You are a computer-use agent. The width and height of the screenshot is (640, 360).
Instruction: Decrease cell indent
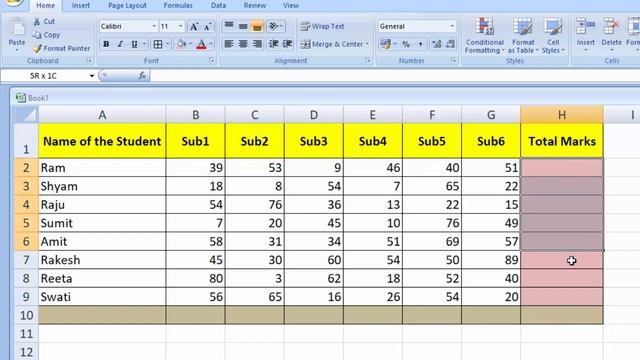click(x=274, y=44)
